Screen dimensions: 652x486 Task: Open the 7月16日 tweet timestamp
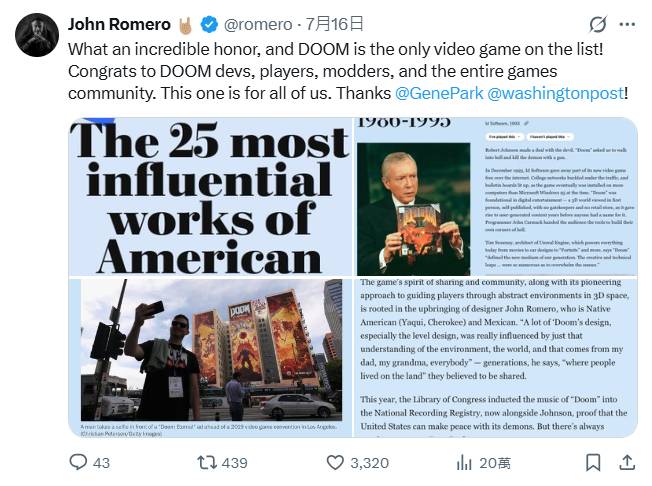tap(335, 25)
